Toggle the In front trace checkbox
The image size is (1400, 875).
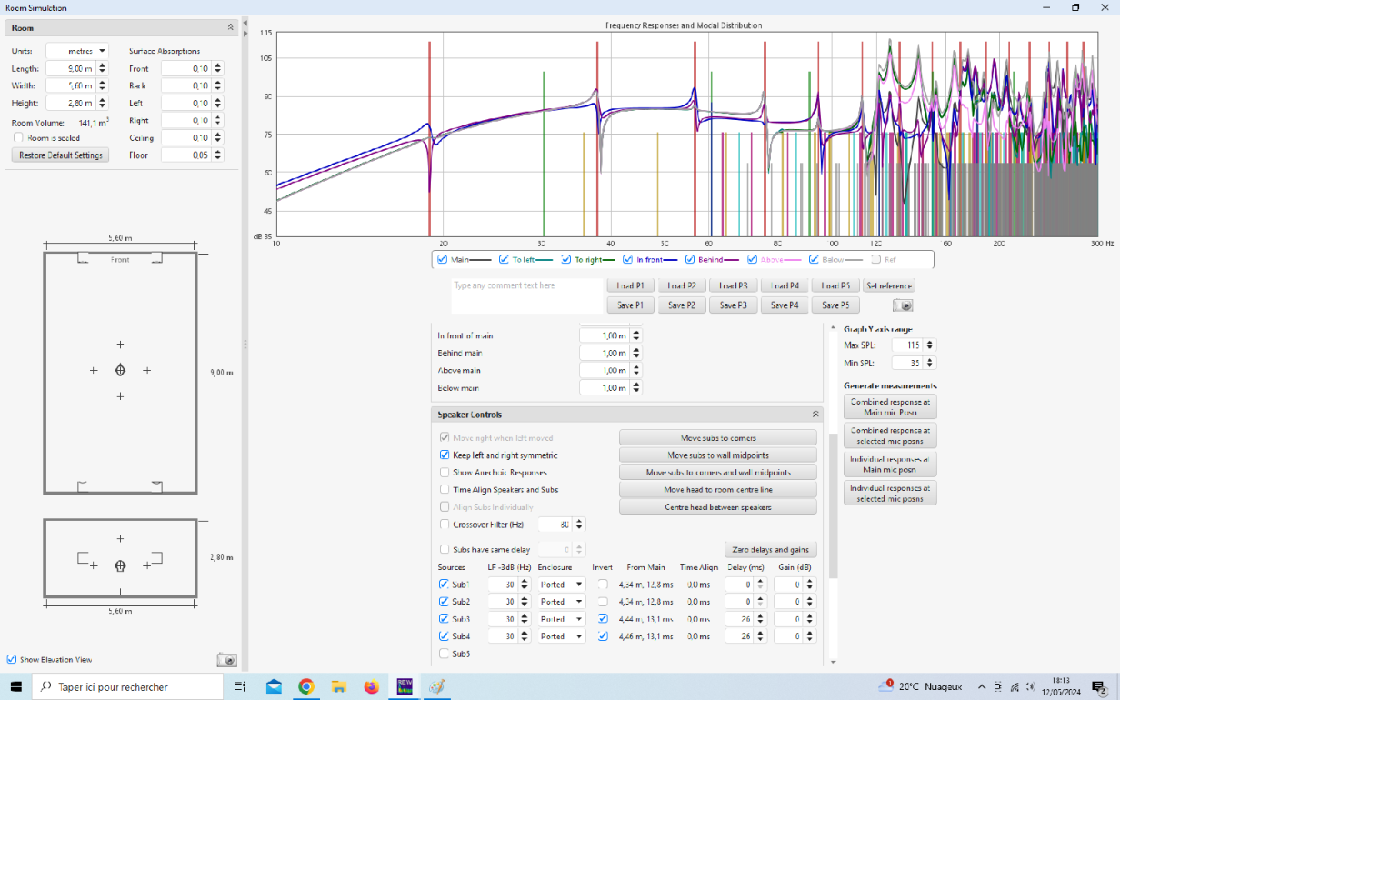point(628,259)
